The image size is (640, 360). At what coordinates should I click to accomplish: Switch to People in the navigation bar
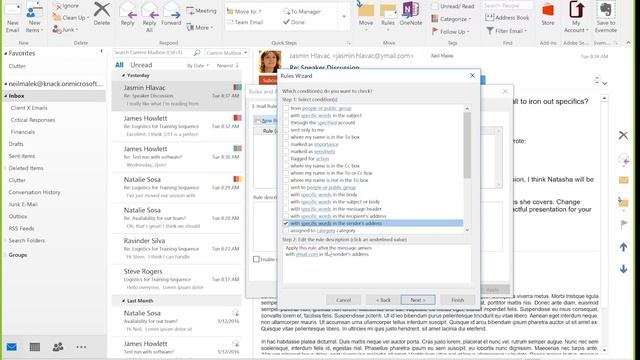coord(58,347)
